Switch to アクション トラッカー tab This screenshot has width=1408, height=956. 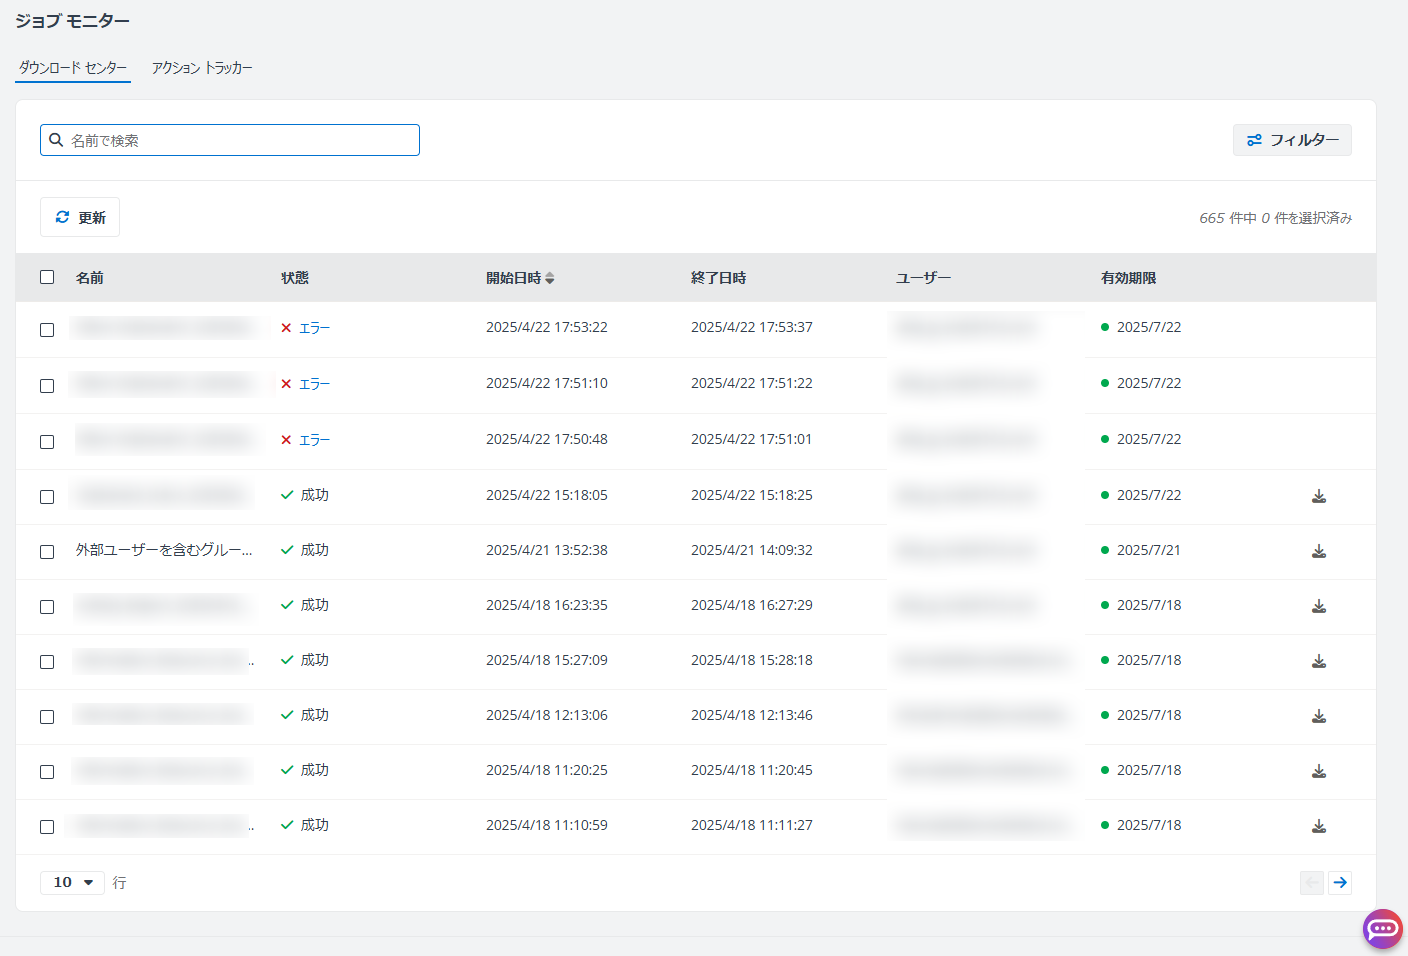coord(202,68)
